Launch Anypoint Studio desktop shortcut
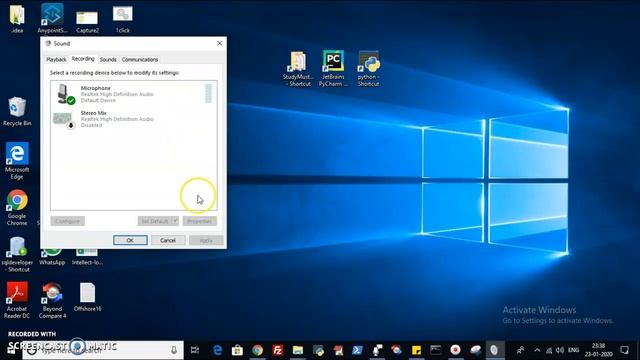The height and width of the screenshot is (360, 640). coord(52,18)
